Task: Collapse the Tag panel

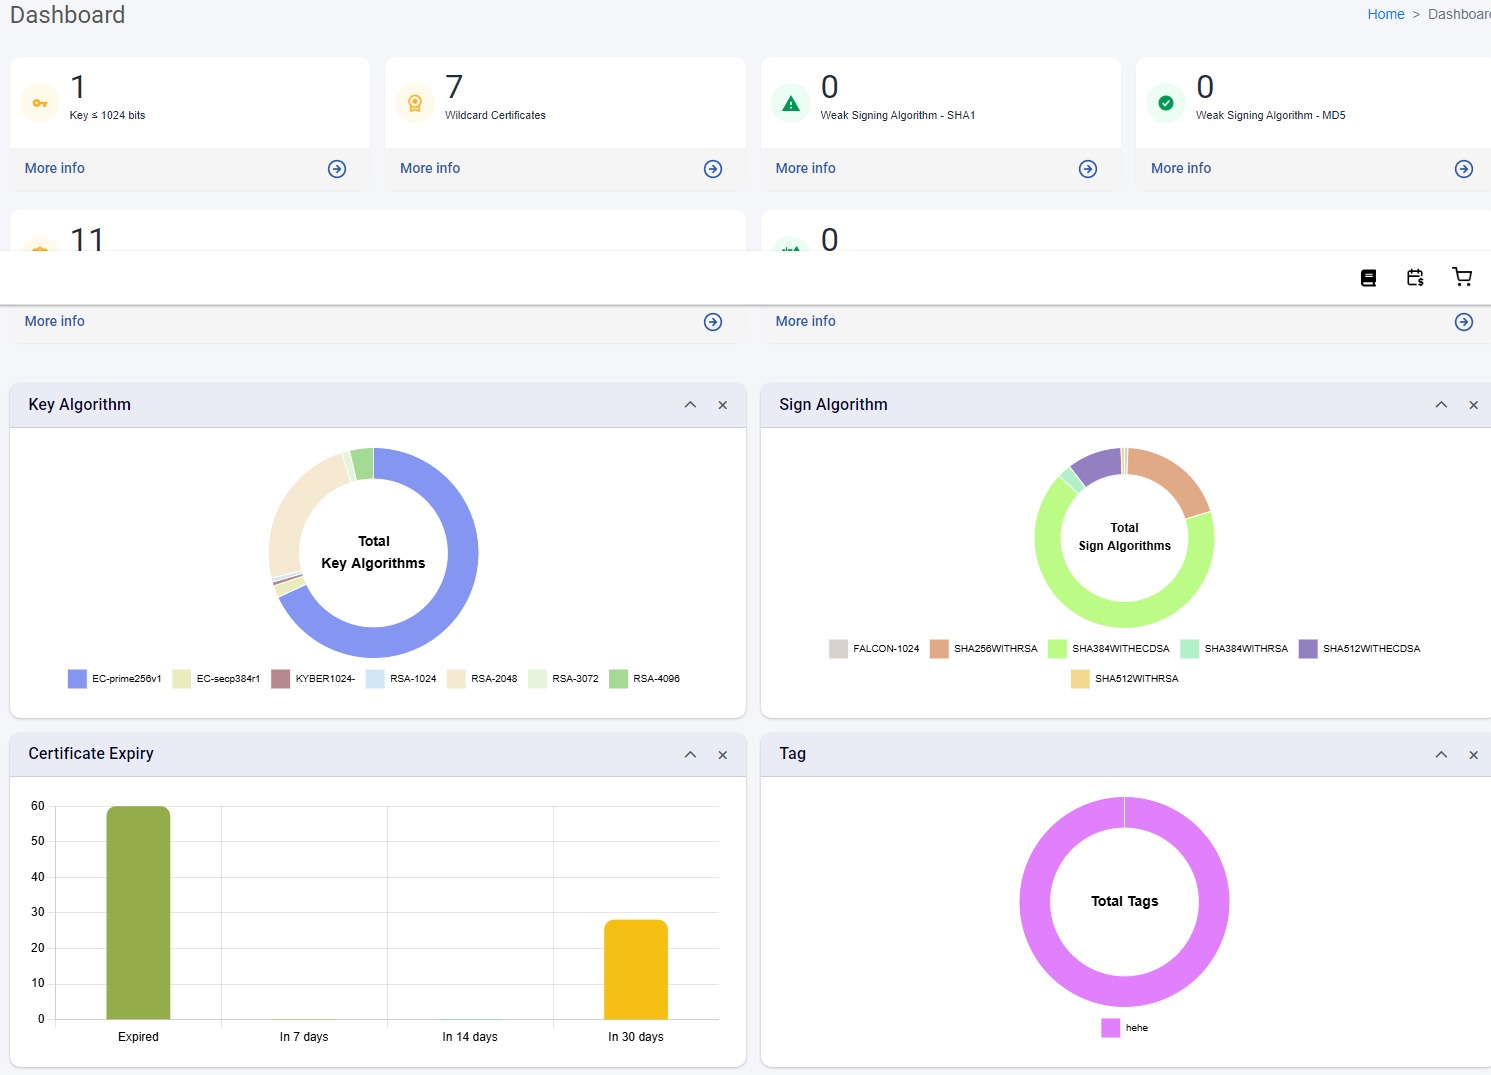Action: pos(1441,755)
